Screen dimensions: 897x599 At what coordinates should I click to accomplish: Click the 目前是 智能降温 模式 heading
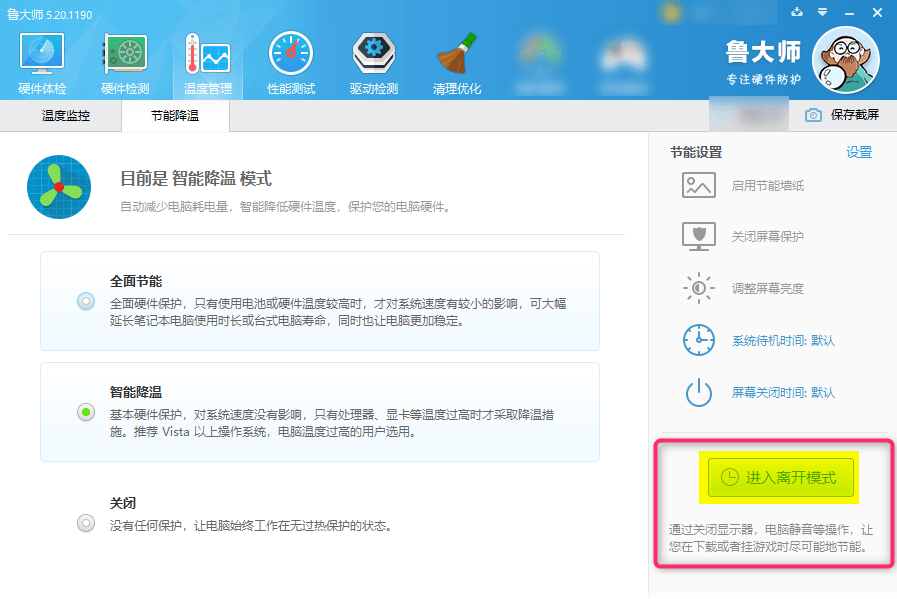196,178
